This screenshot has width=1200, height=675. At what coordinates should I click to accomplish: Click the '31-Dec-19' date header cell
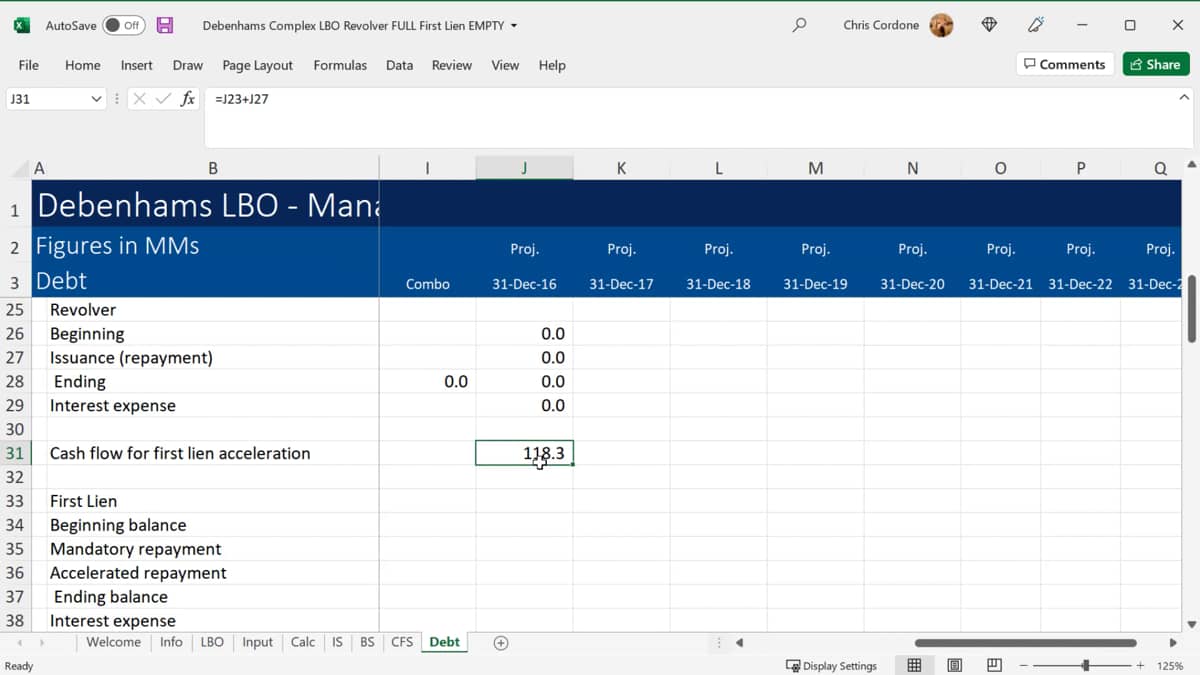click(815, 284)
